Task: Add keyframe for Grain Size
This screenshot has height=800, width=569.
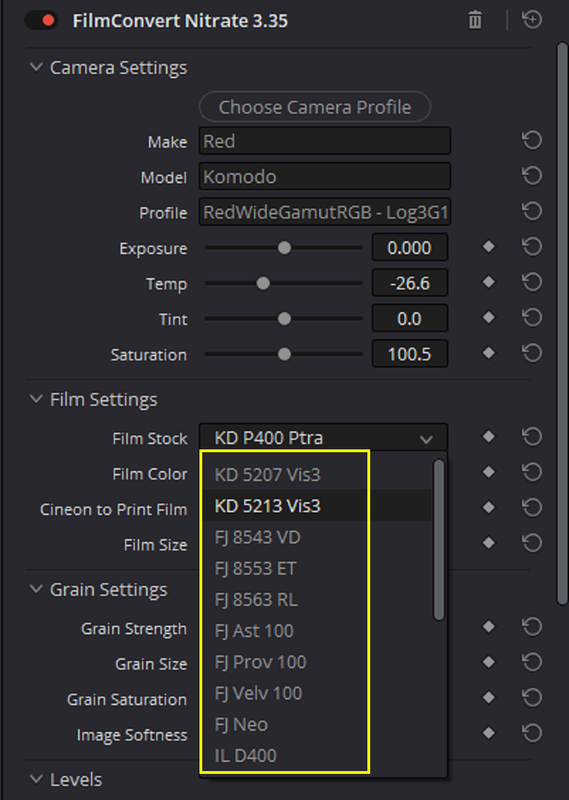Action: [488, 662]
